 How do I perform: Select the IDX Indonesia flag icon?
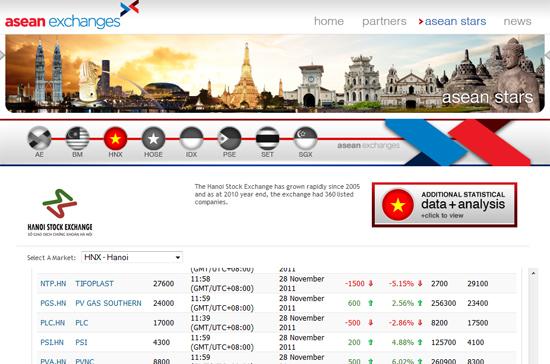pos(192,138)
